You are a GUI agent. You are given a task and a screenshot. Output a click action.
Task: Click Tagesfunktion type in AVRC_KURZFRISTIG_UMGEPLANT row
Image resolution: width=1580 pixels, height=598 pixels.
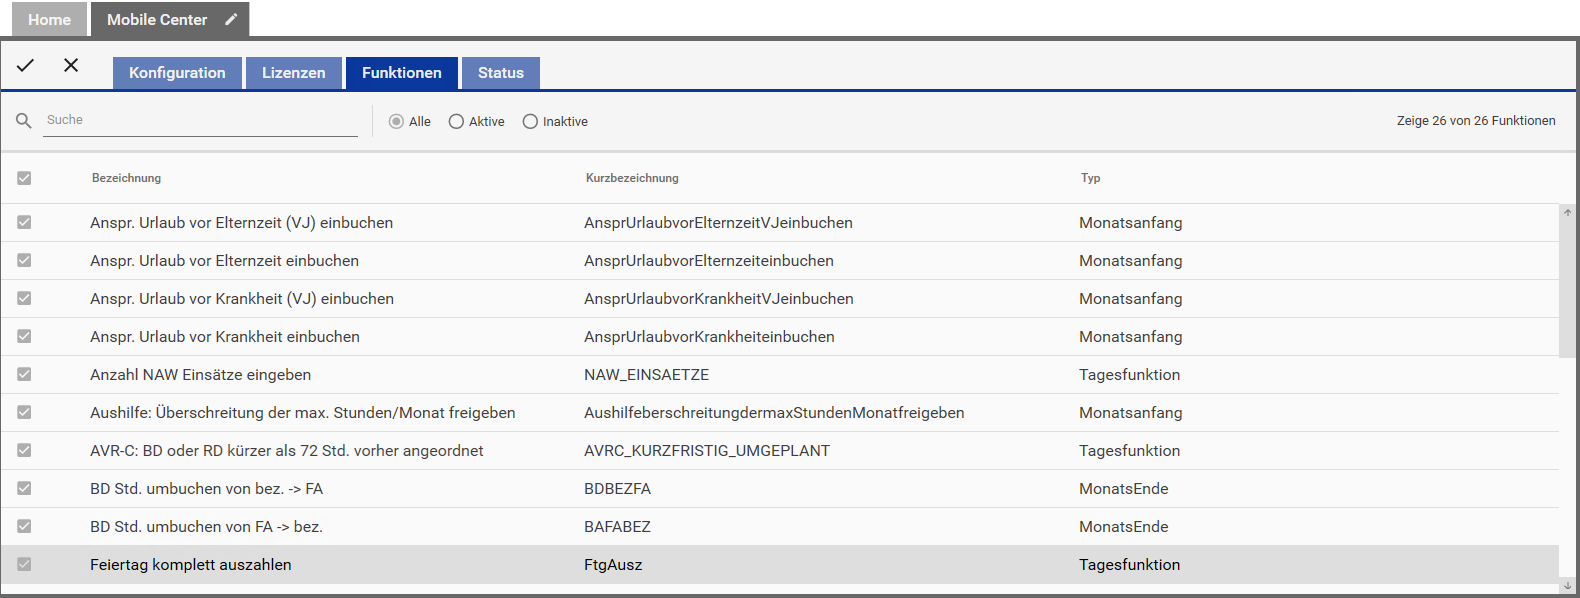click(1129, 451)
